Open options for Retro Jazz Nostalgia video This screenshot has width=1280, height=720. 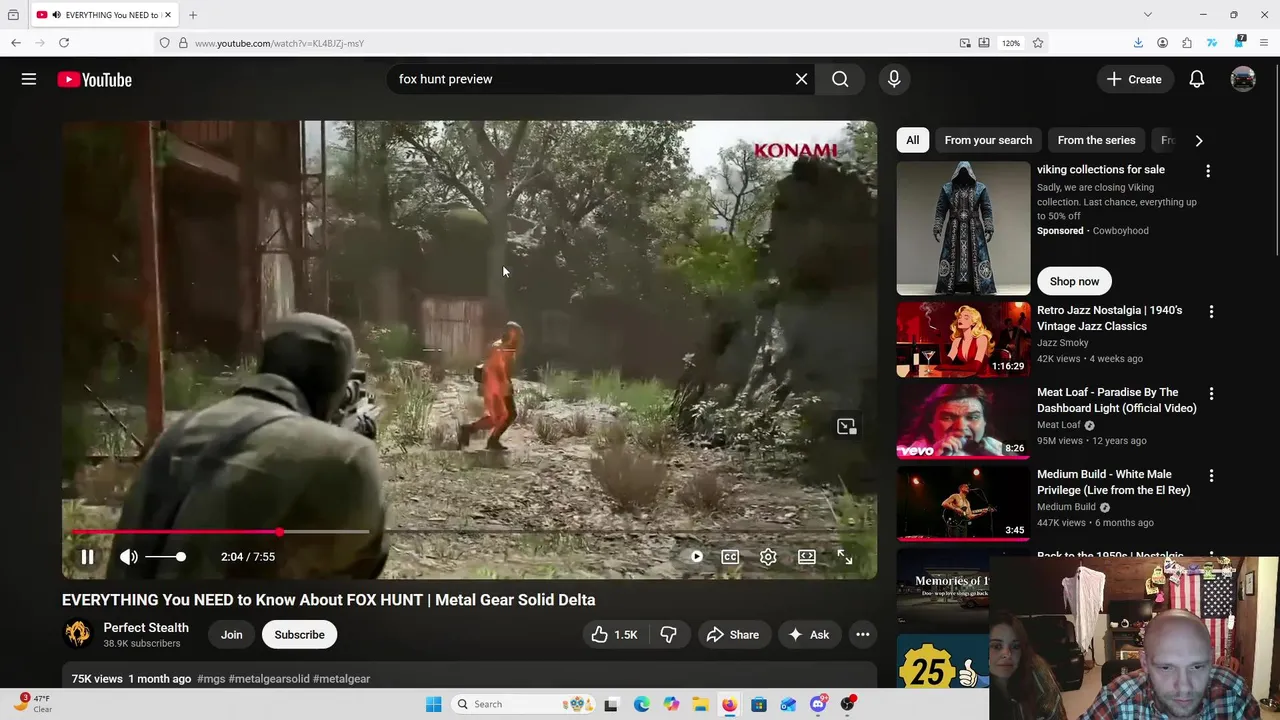coord(1211,312)
